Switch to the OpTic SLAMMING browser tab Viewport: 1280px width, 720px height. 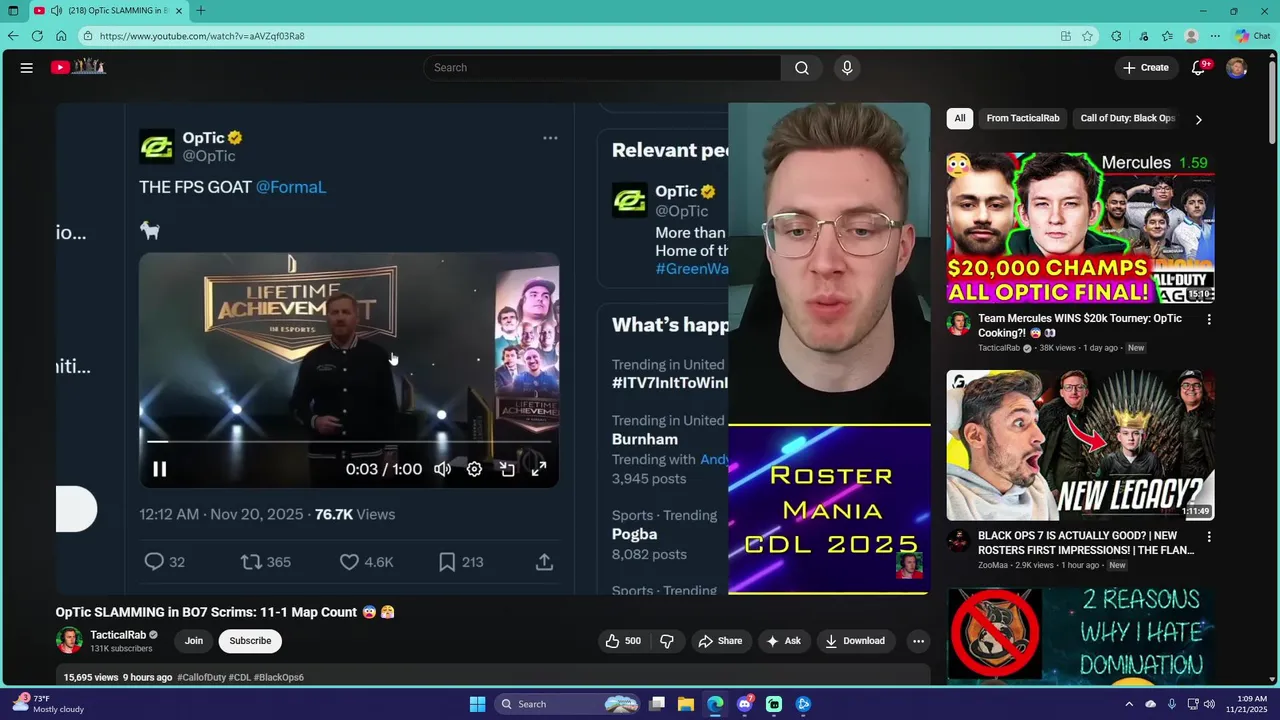[x=107, y=11]
